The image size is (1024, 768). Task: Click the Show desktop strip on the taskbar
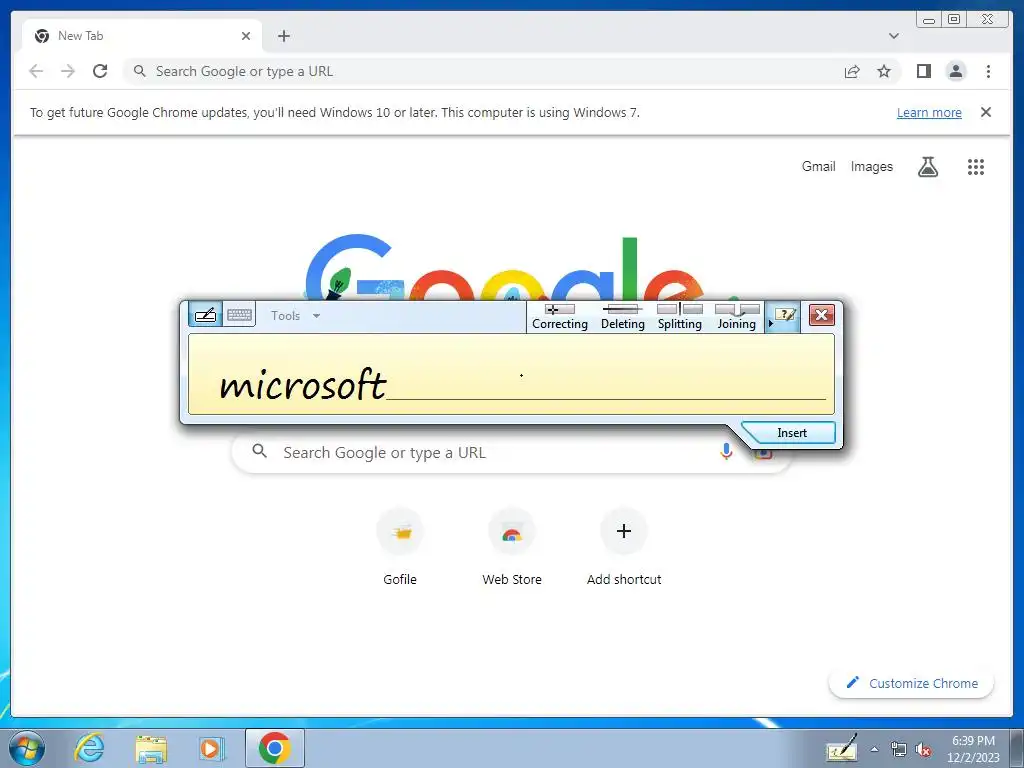click(1016, 748)
